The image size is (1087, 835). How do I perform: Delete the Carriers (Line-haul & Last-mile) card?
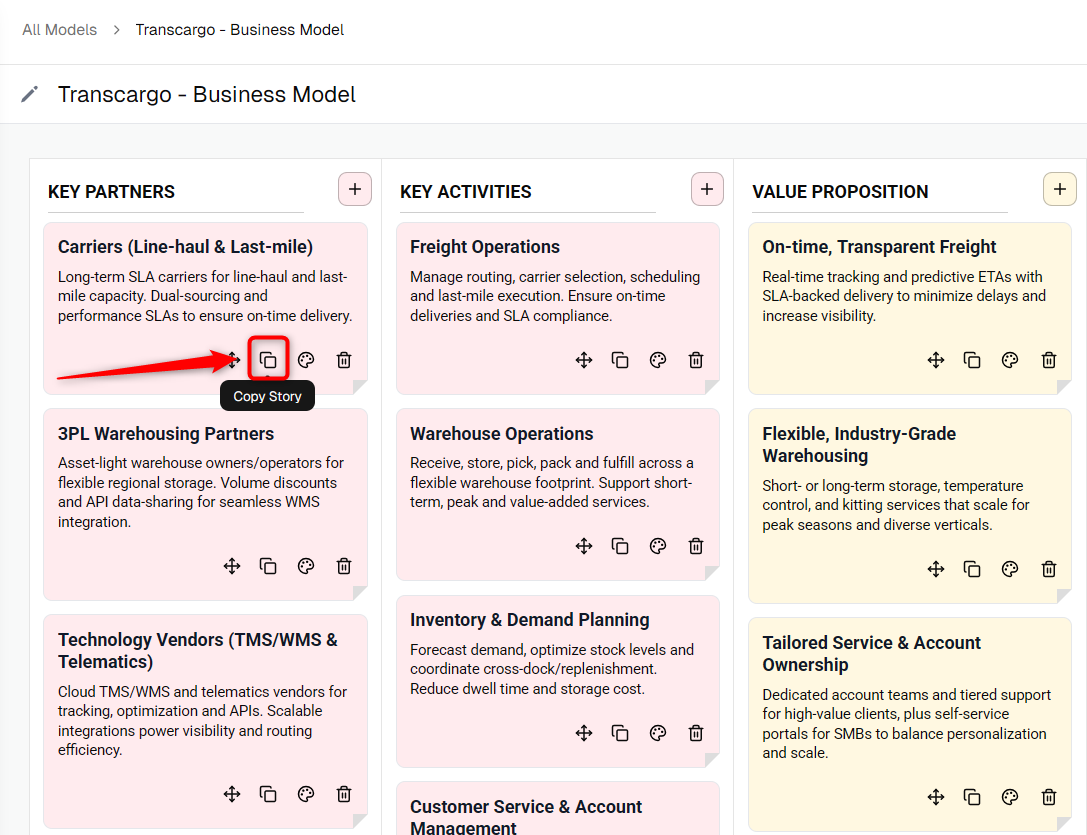click(x=344, y=360)
